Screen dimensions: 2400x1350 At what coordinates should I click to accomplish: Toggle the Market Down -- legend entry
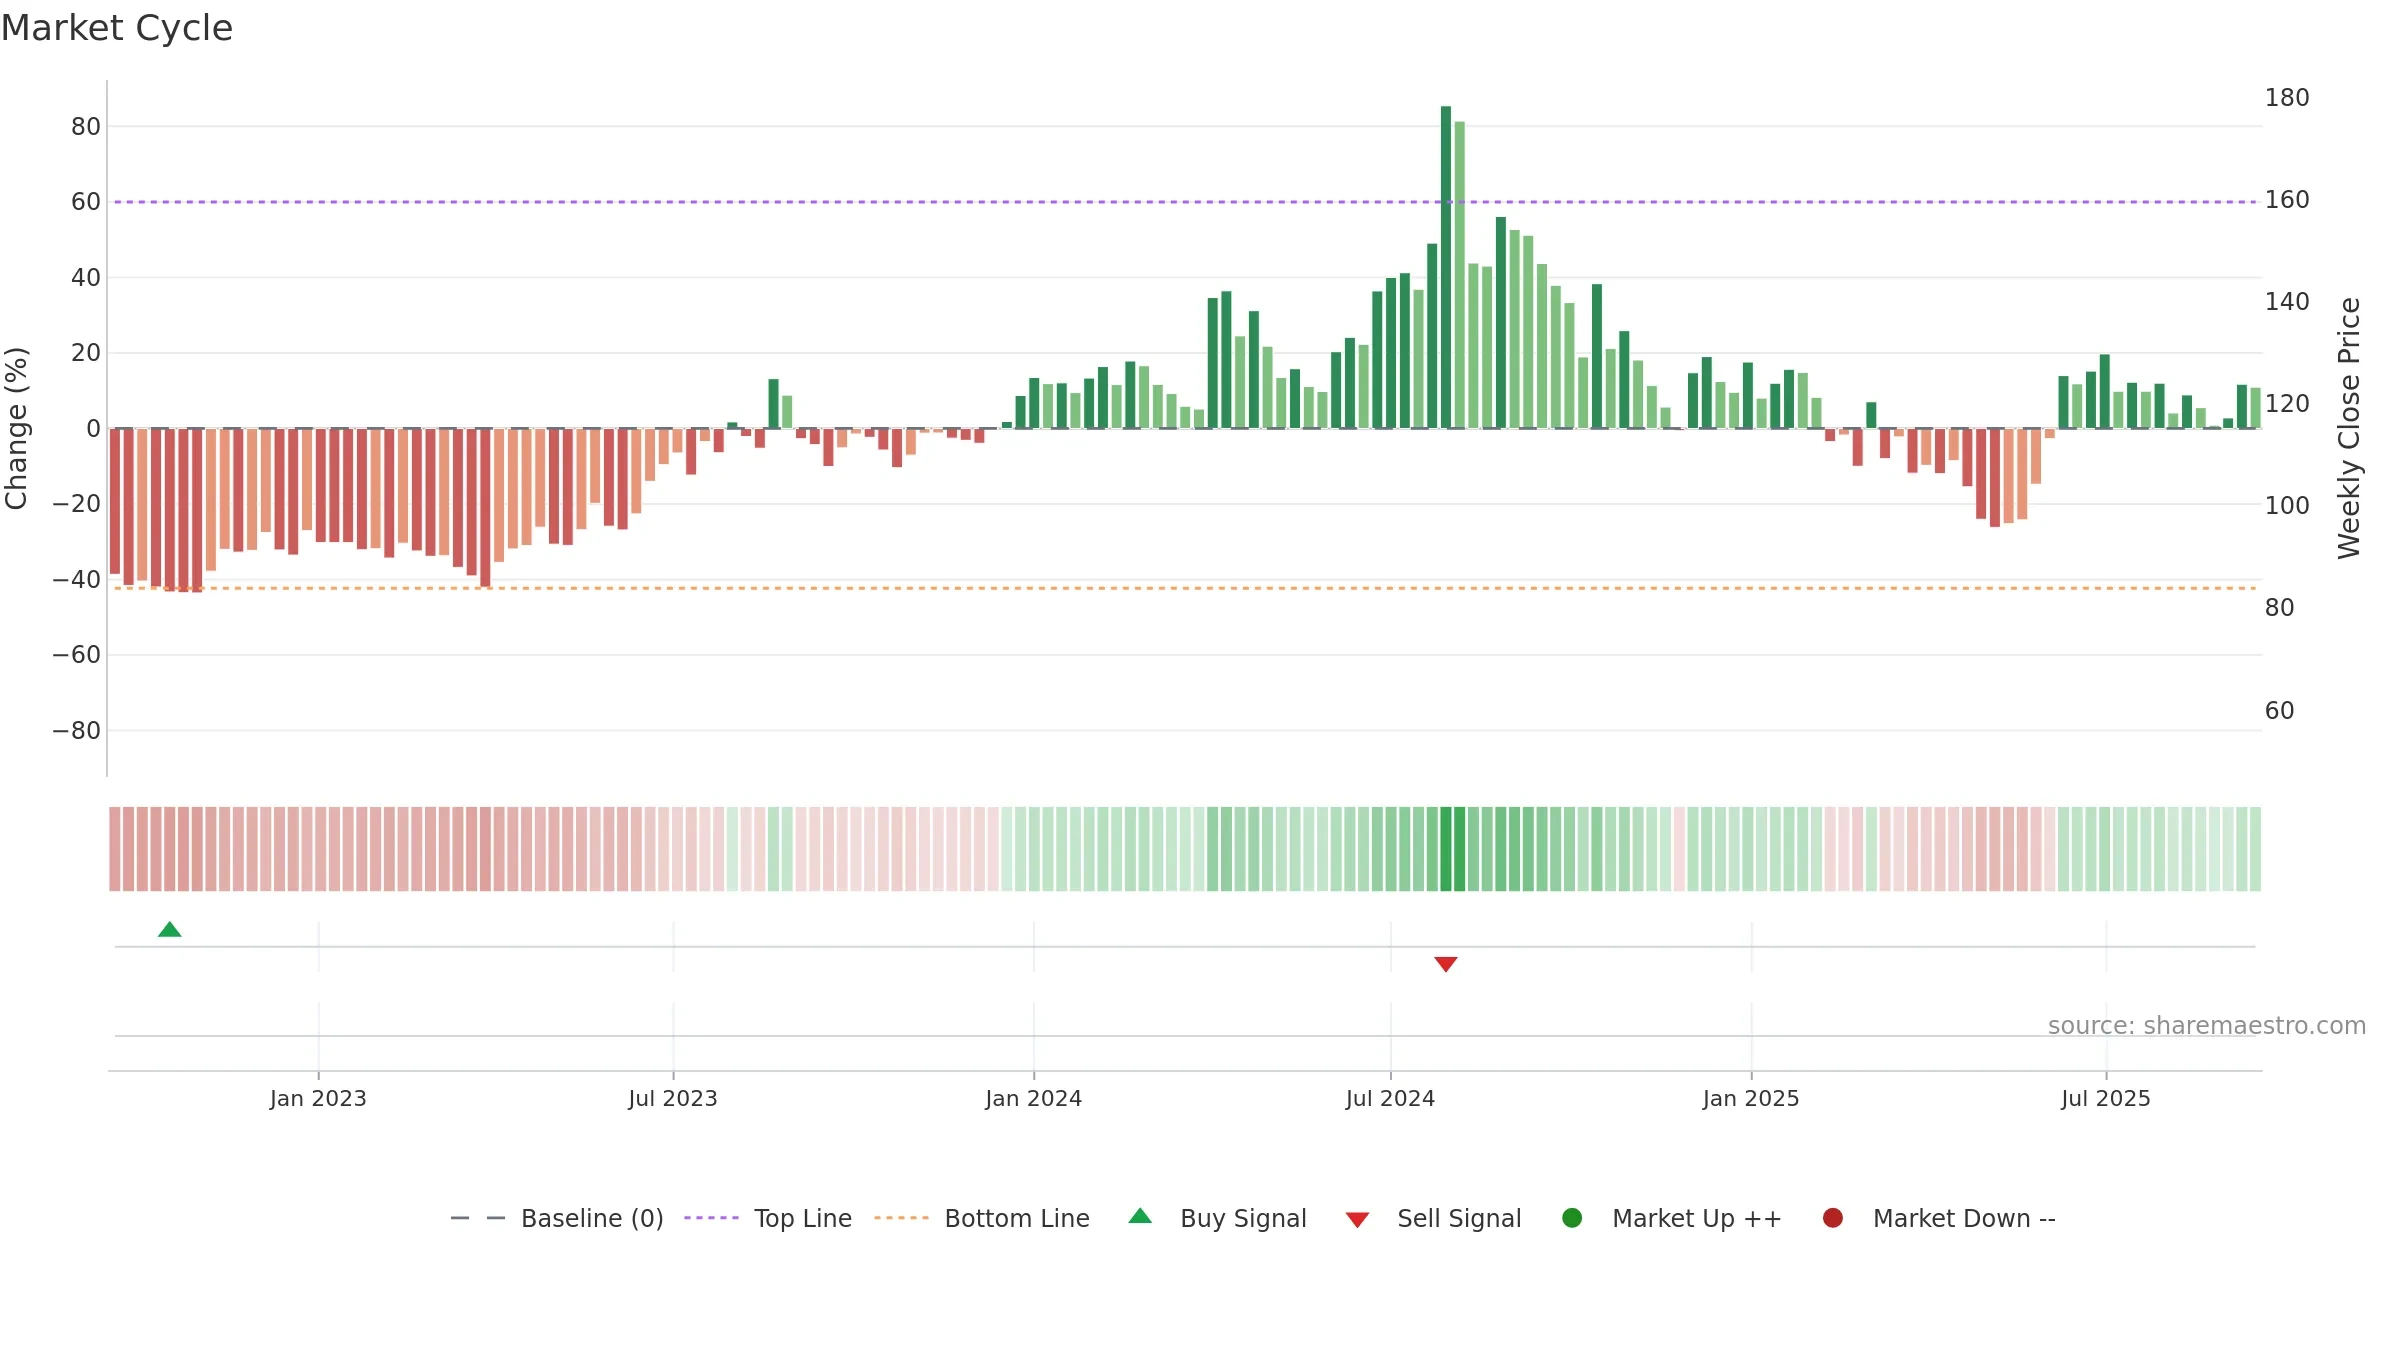(1939, 1218)
